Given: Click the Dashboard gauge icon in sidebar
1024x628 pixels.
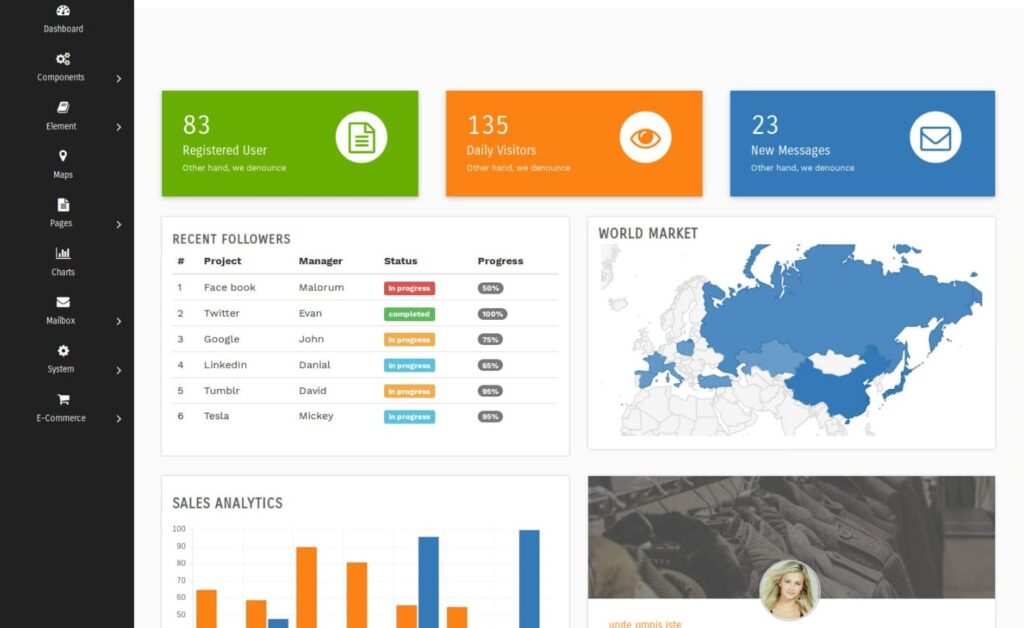Looking at the screenshot, I should [x=63, y=11].
